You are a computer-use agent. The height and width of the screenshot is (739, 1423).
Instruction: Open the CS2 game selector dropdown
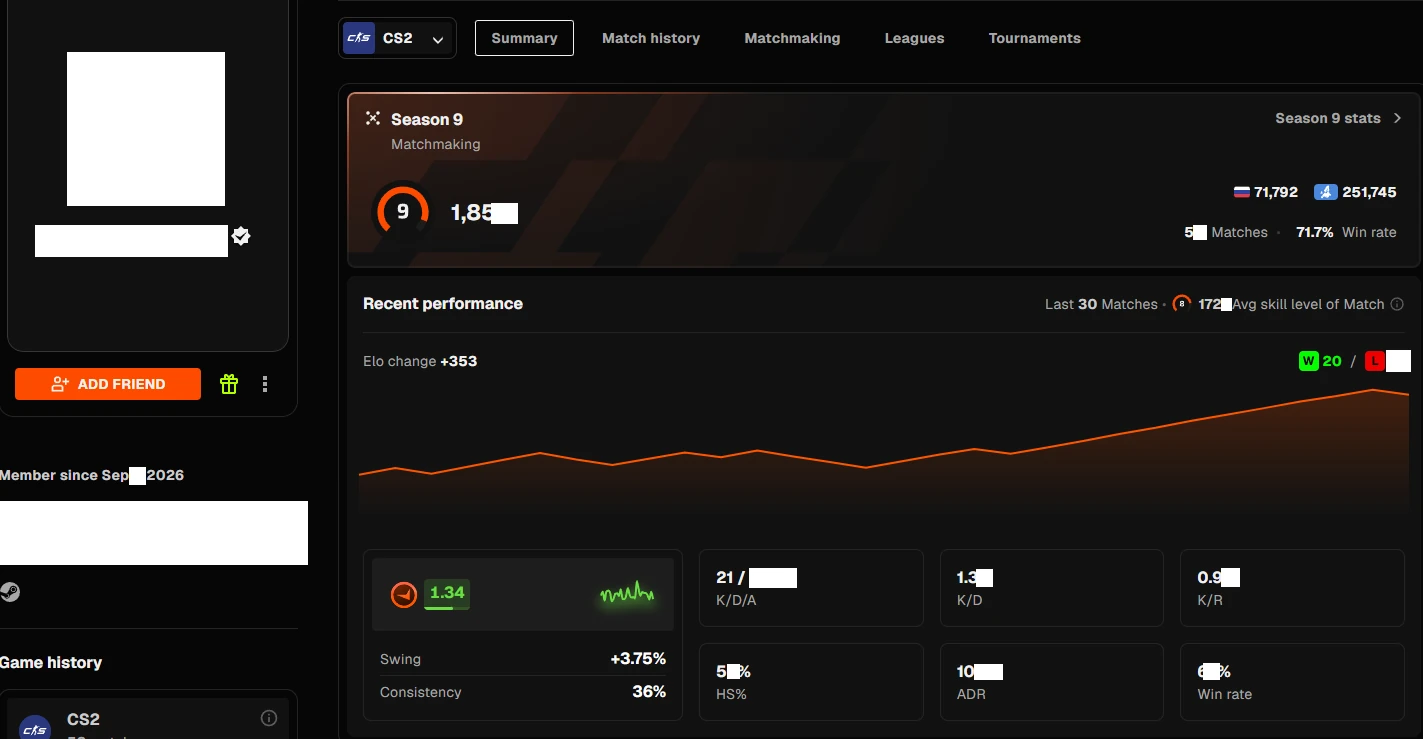click(x=397, y=38)
